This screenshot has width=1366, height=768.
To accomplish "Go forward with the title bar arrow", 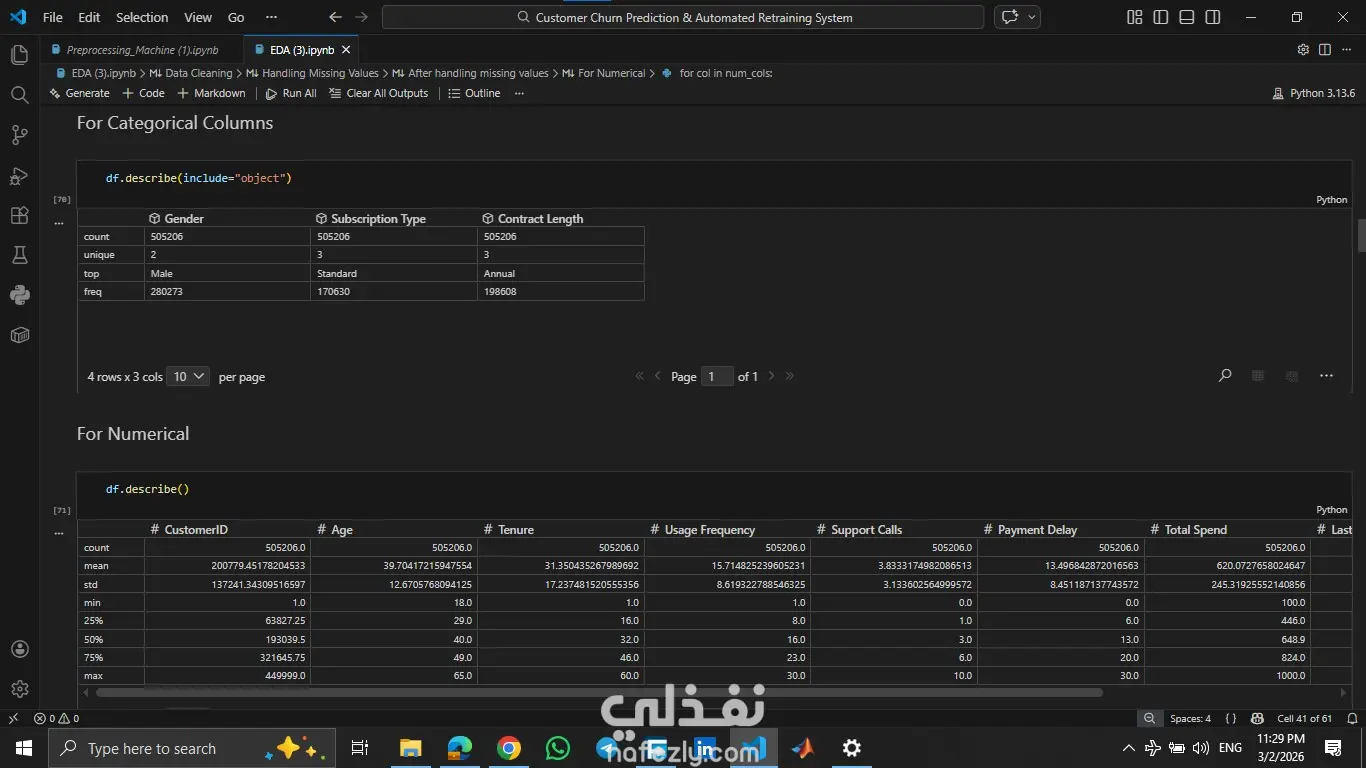I will [362, 17].
